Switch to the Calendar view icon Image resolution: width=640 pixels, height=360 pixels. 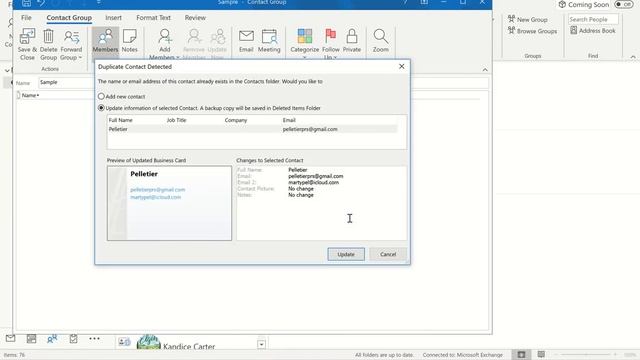coord(31,338)
